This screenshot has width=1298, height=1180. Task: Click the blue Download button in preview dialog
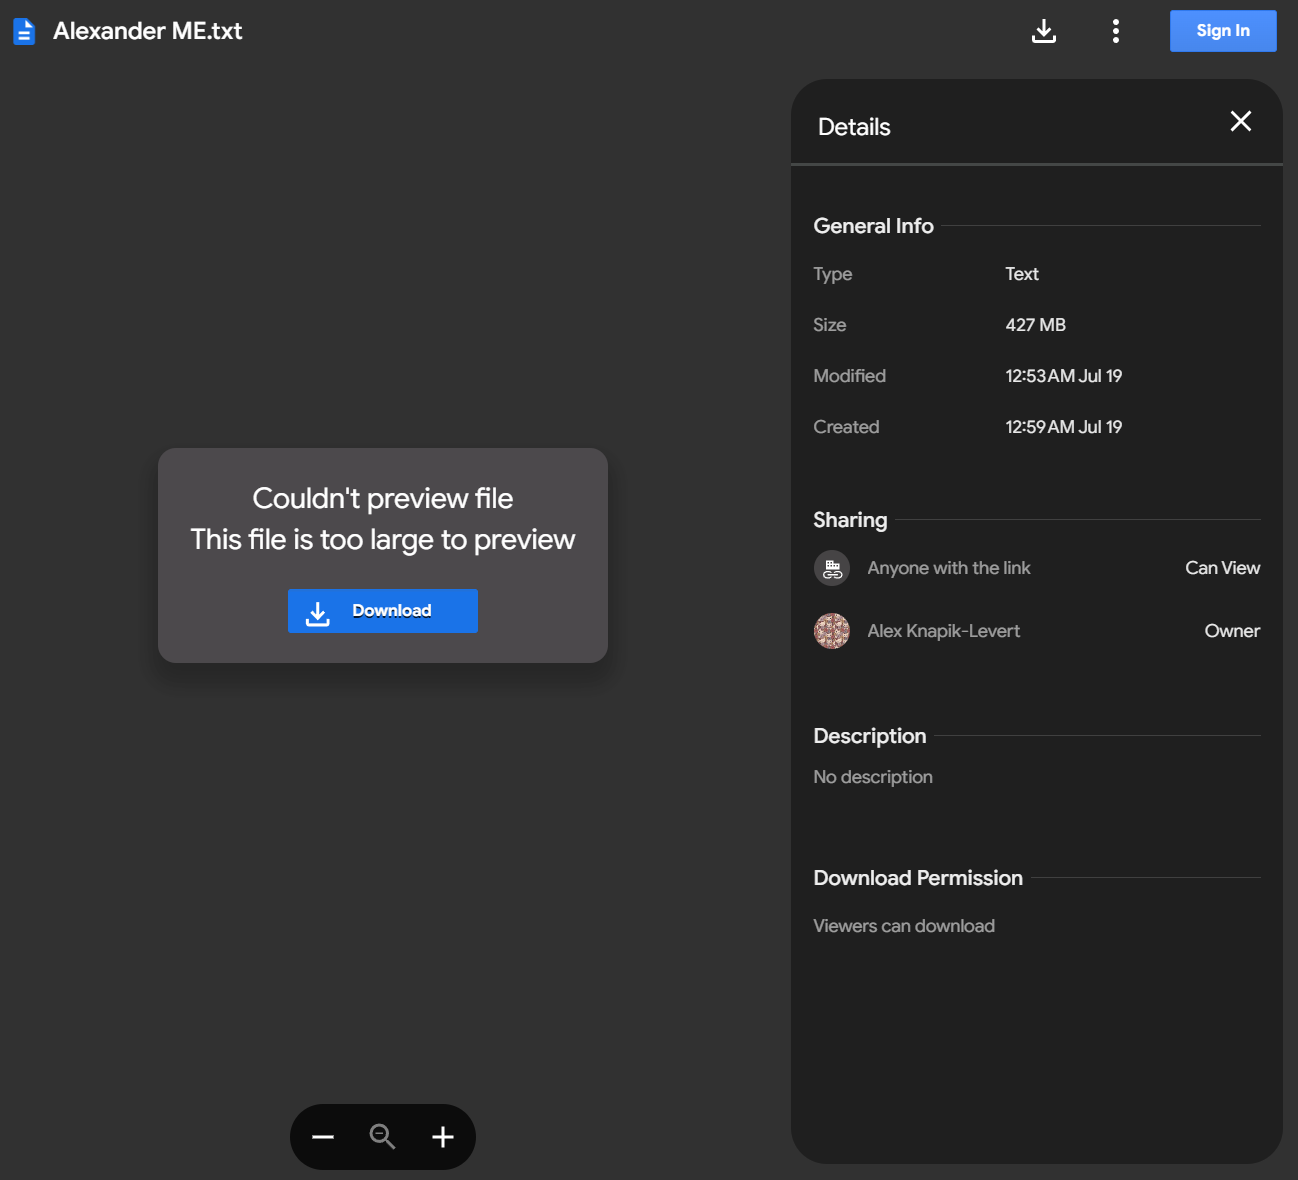click(x=383, y=611)
